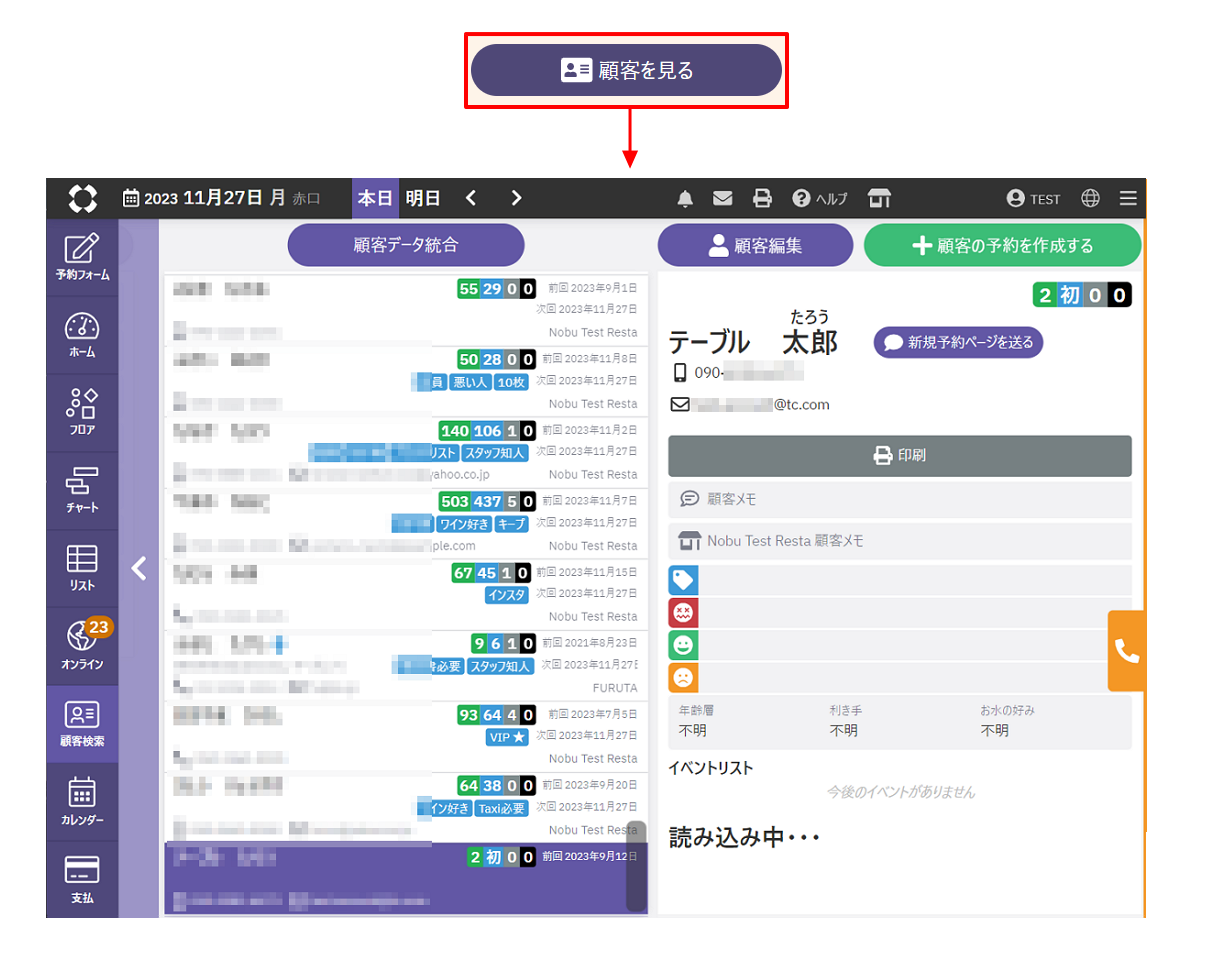The image size is (1213, 963).
Task: Select the blue tag icon row
Action: point(684,580)
